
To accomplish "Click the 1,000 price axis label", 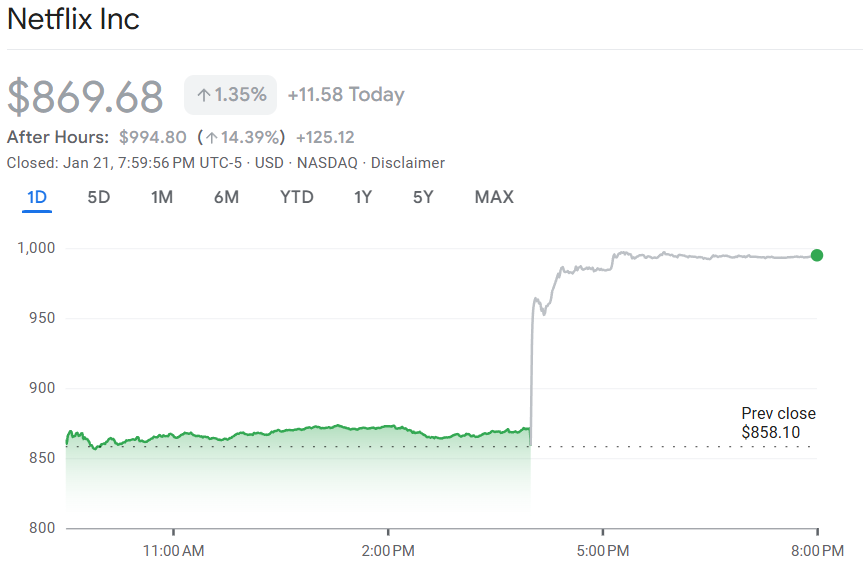I will 37,248.
